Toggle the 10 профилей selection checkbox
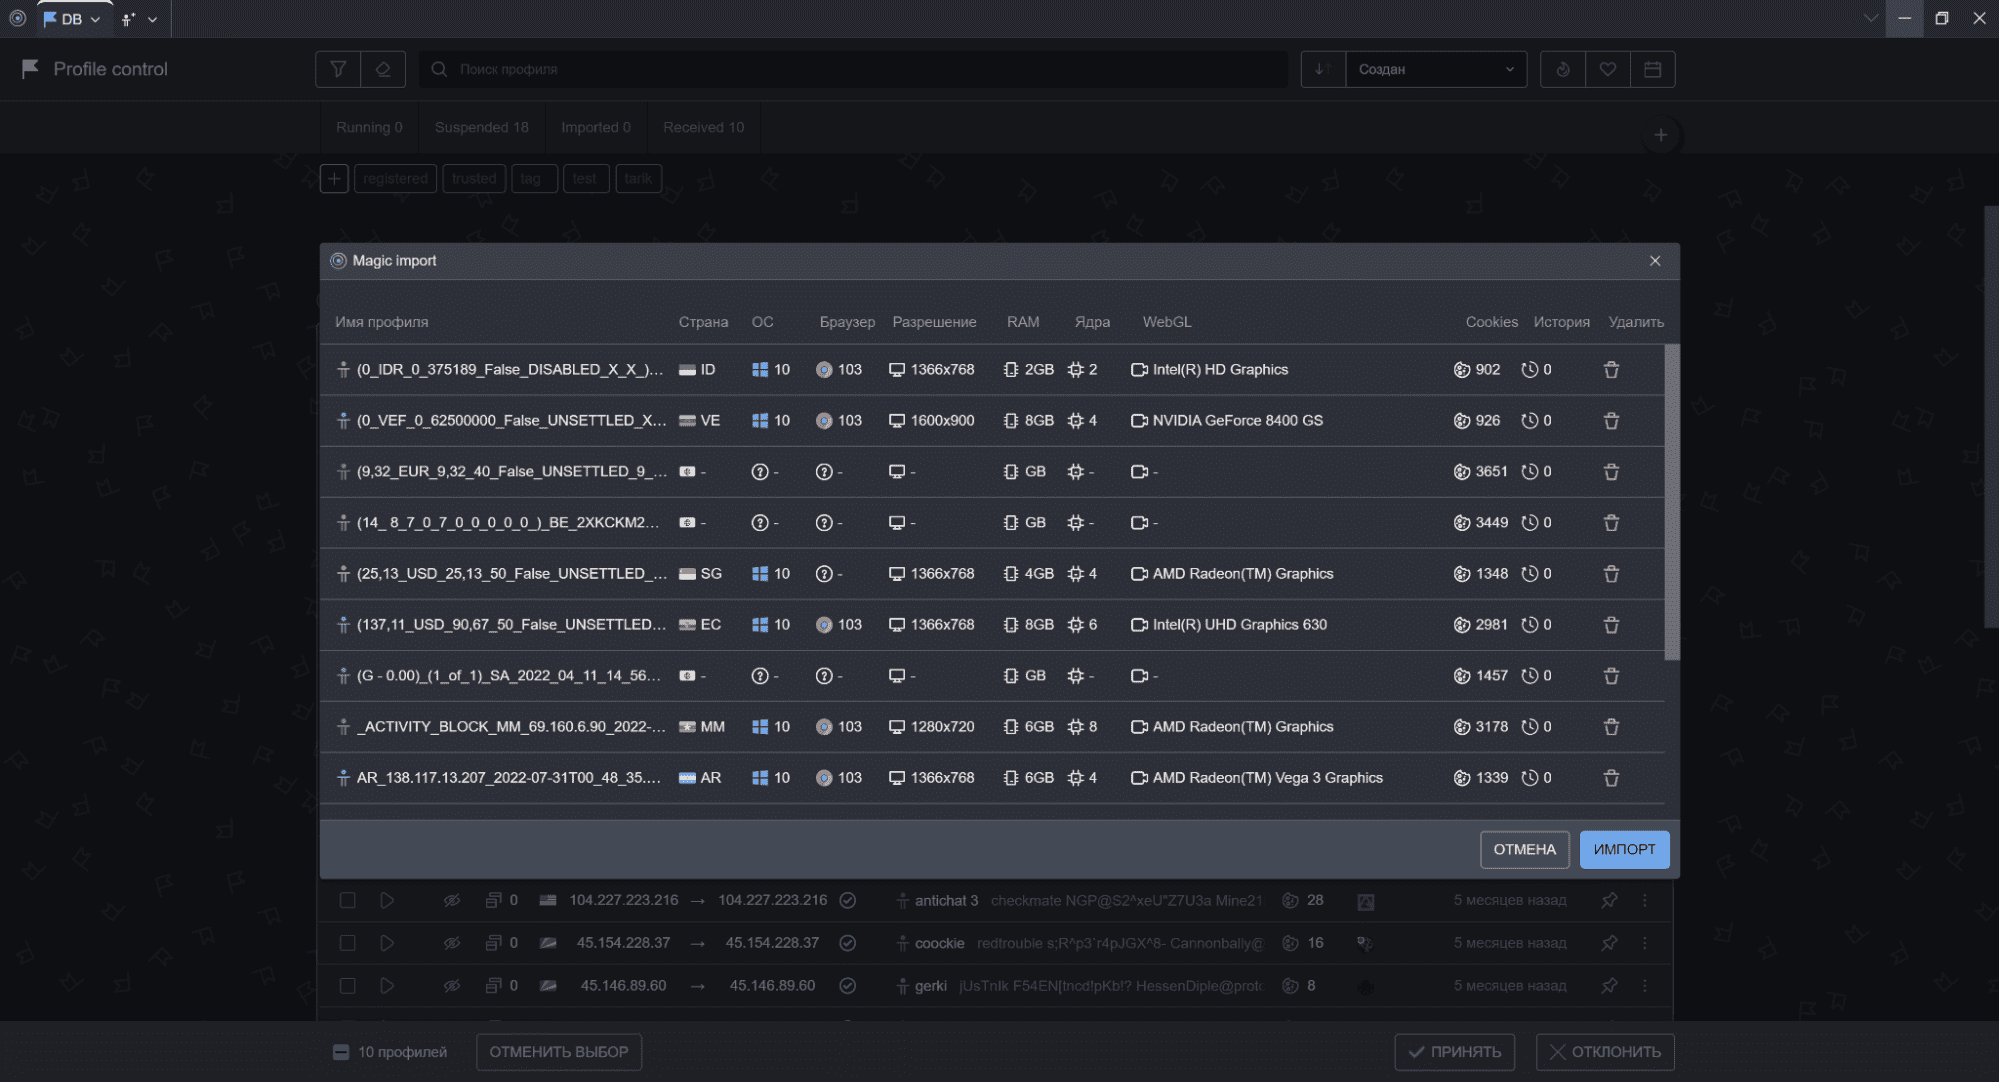The image size is (1999, 1083). 341,1052
